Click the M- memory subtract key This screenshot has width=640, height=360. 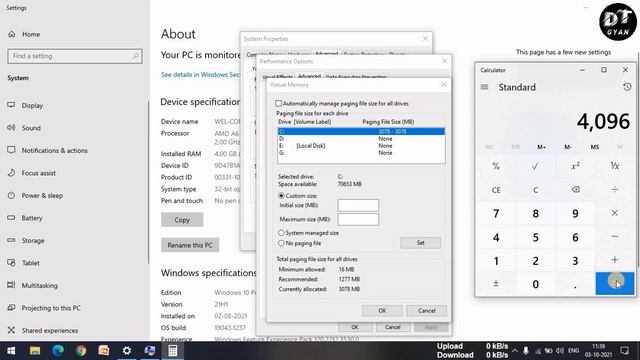tap(568, 147)
